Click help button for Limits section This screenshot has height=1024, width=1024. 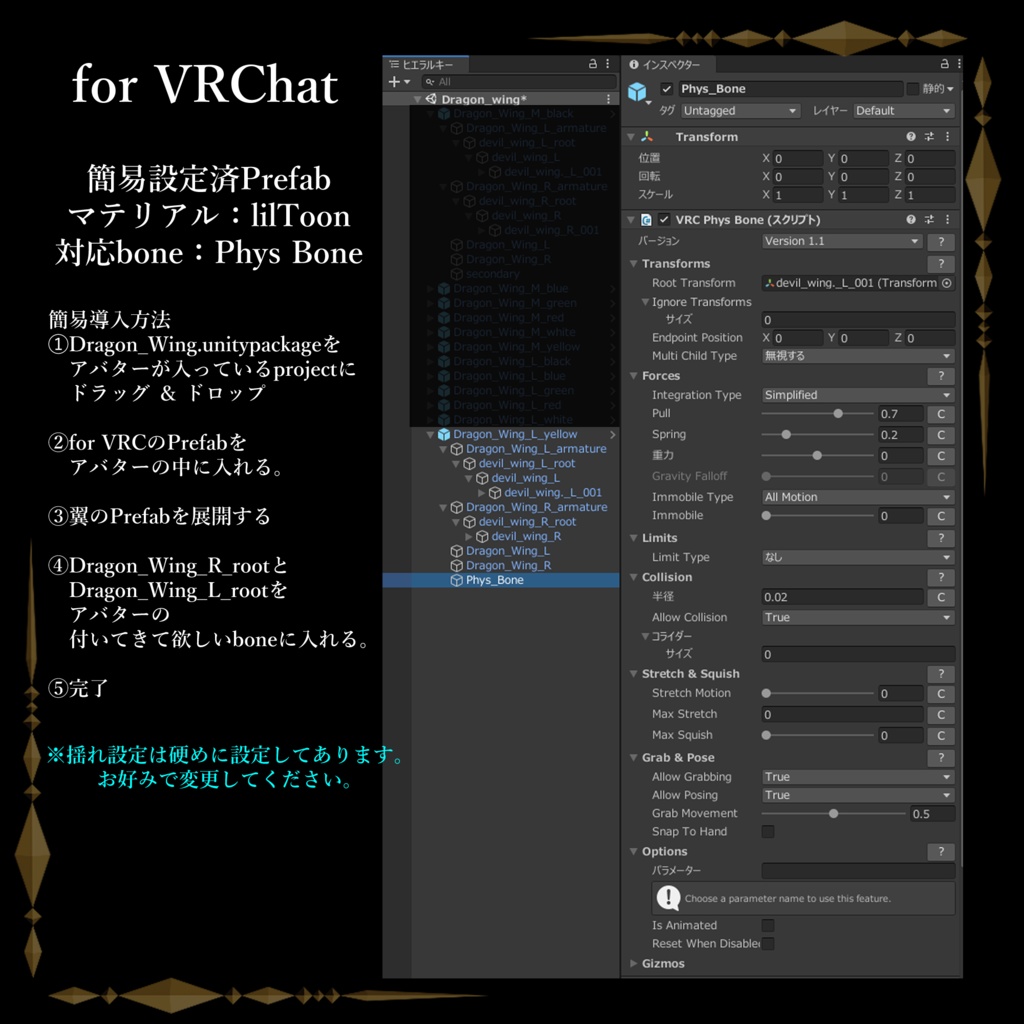(x=941, y=538)
